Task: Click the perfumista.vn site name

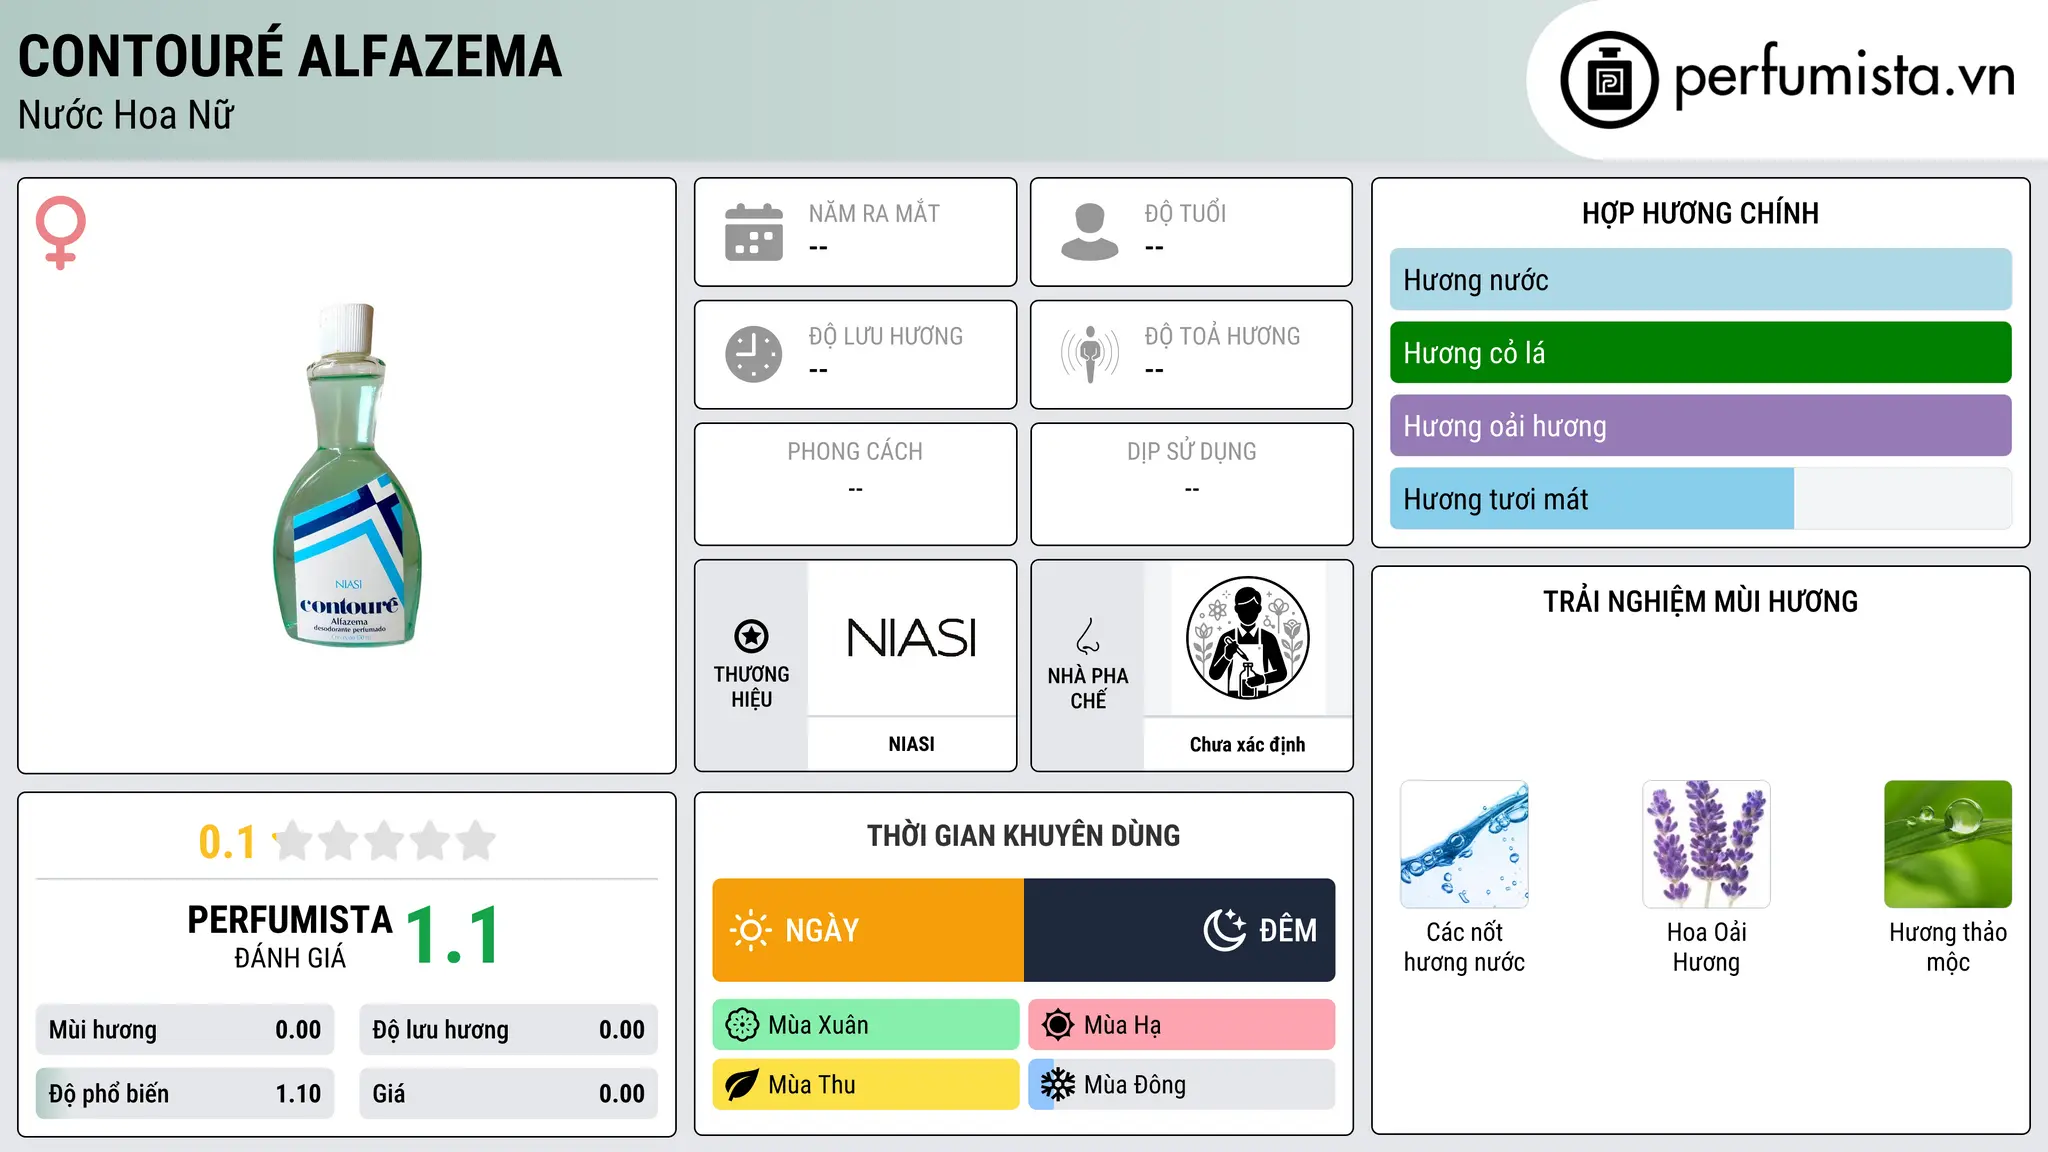Action: point(1845,75)
